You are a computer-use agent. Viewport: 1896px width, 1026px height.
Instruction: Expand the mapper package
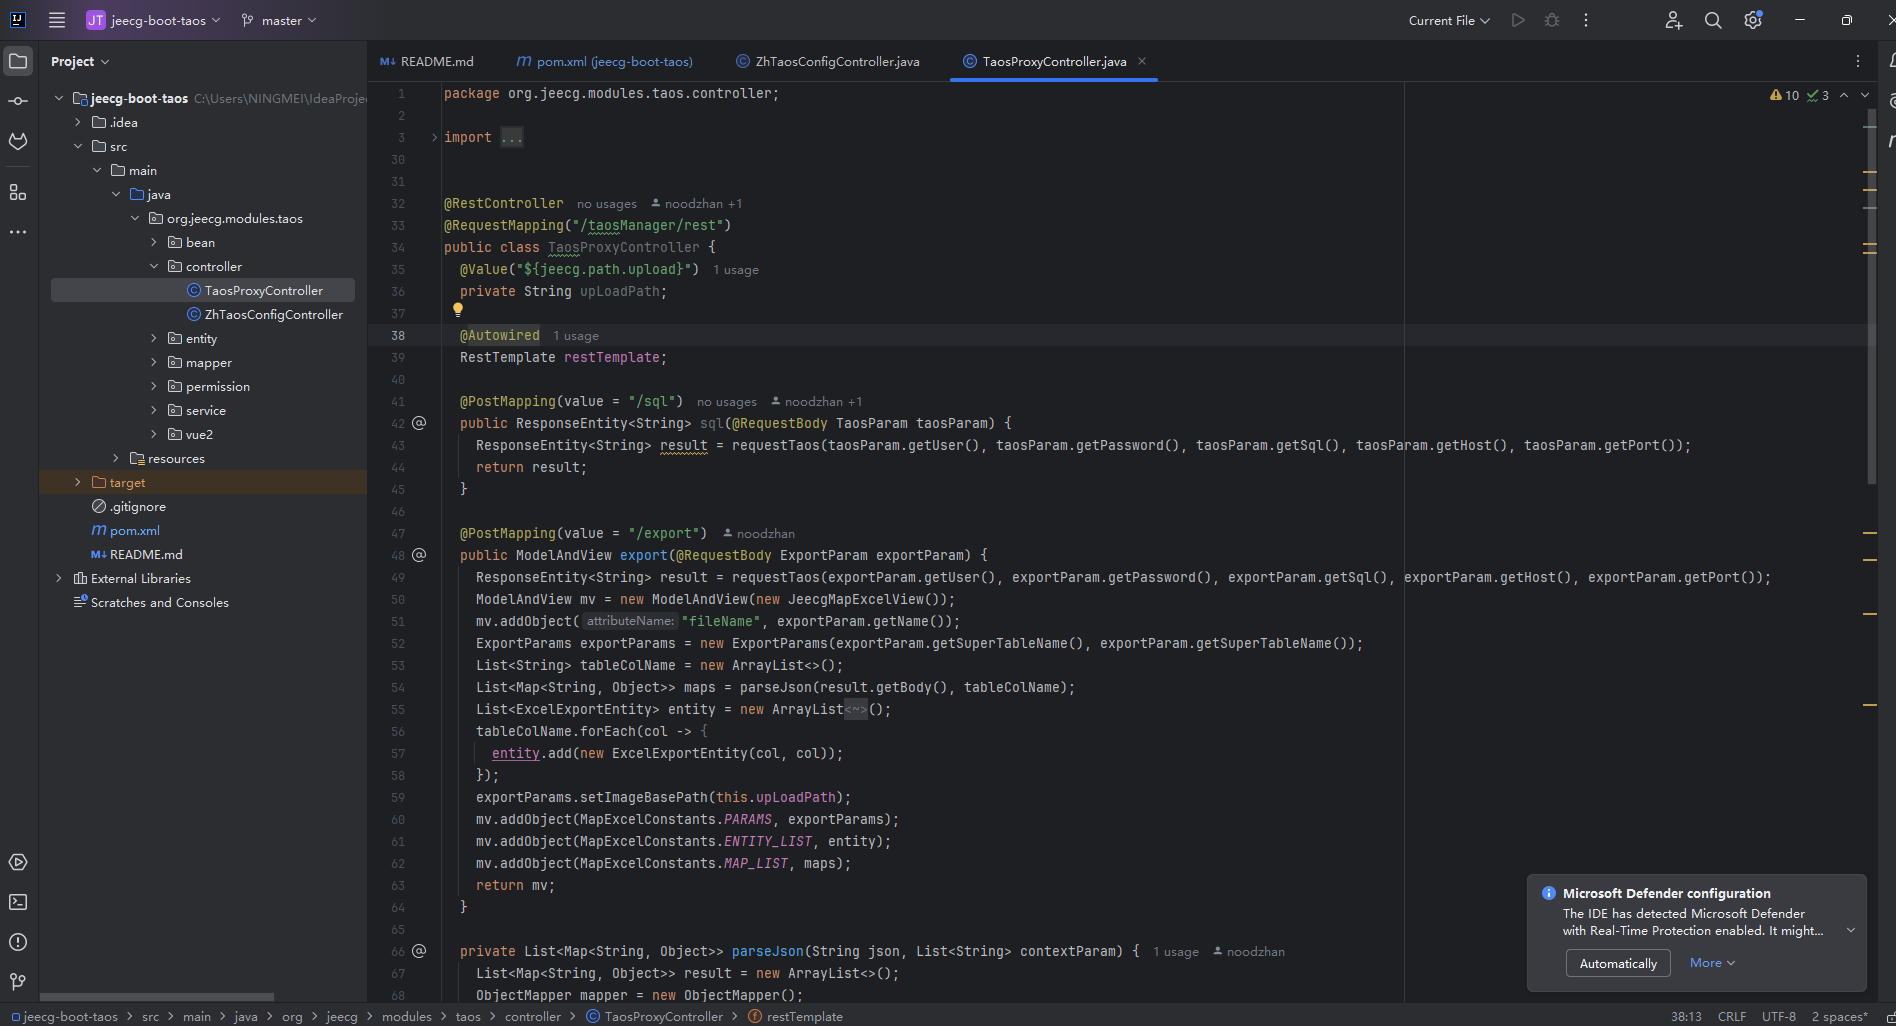pyautogui.click(x=154, y=362)
